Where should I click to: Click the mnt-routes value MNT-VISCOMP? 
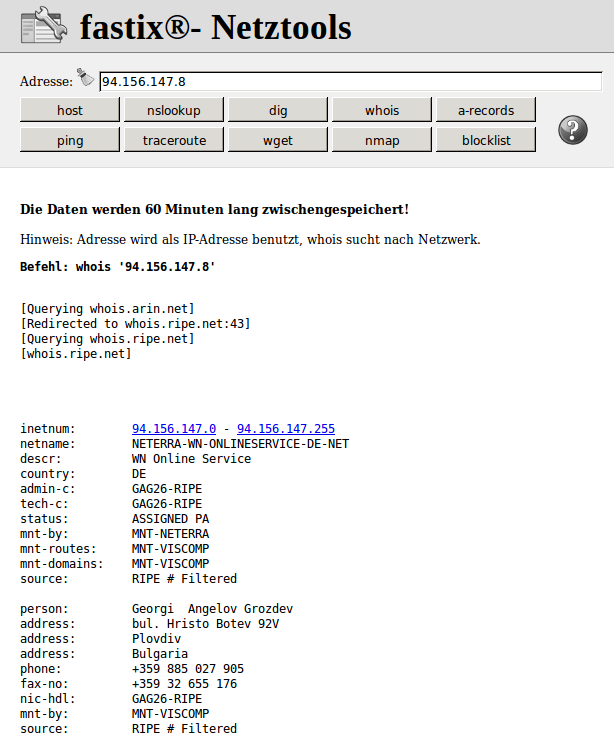pyautogui.click(x=170, y=548)
